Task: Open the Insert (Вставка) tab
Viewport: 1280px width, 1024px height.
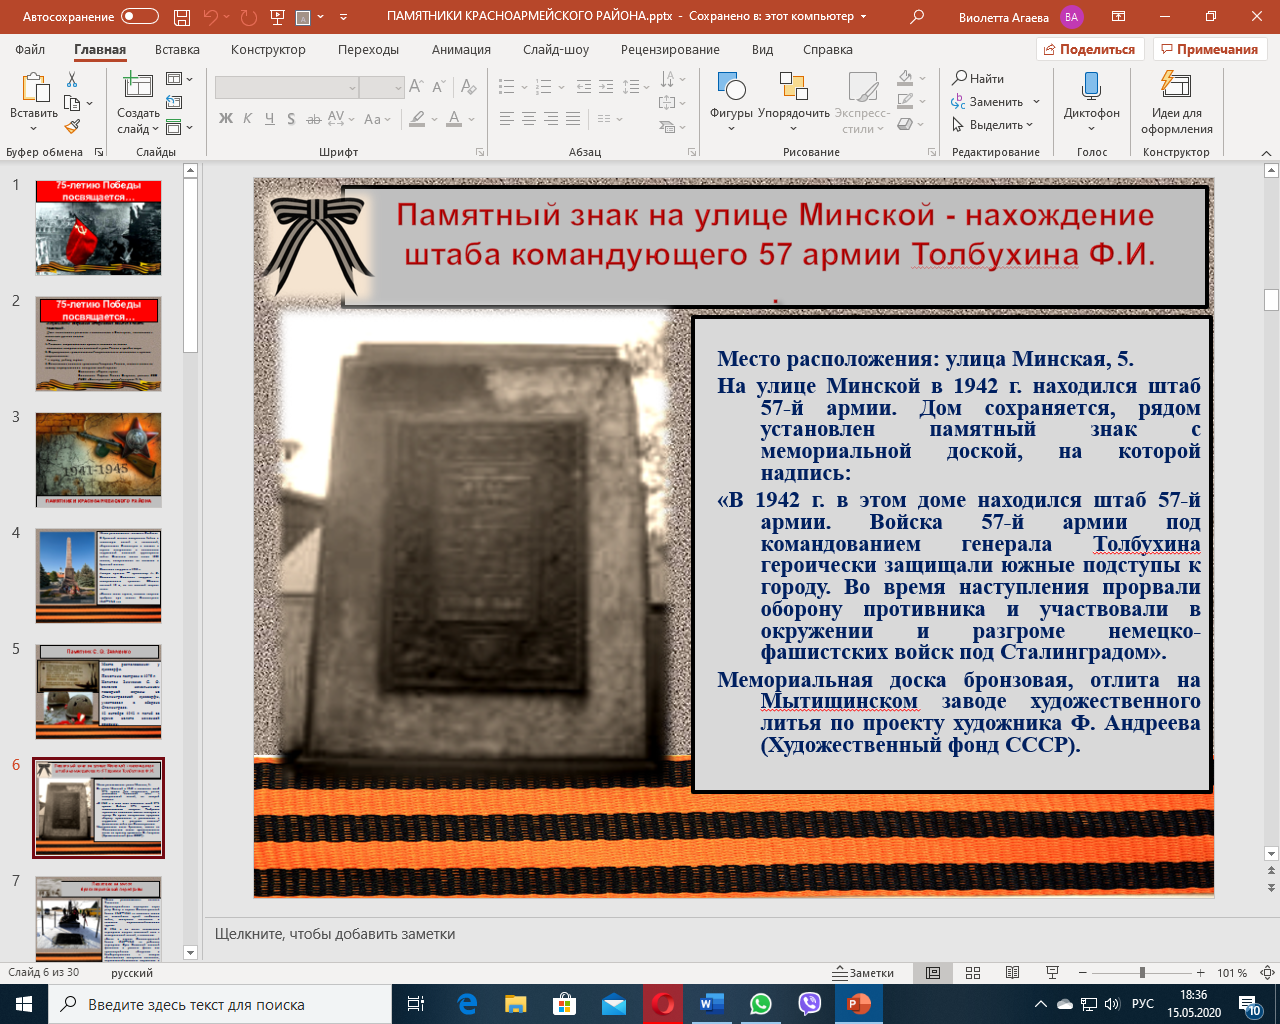Action: [177, 50]
